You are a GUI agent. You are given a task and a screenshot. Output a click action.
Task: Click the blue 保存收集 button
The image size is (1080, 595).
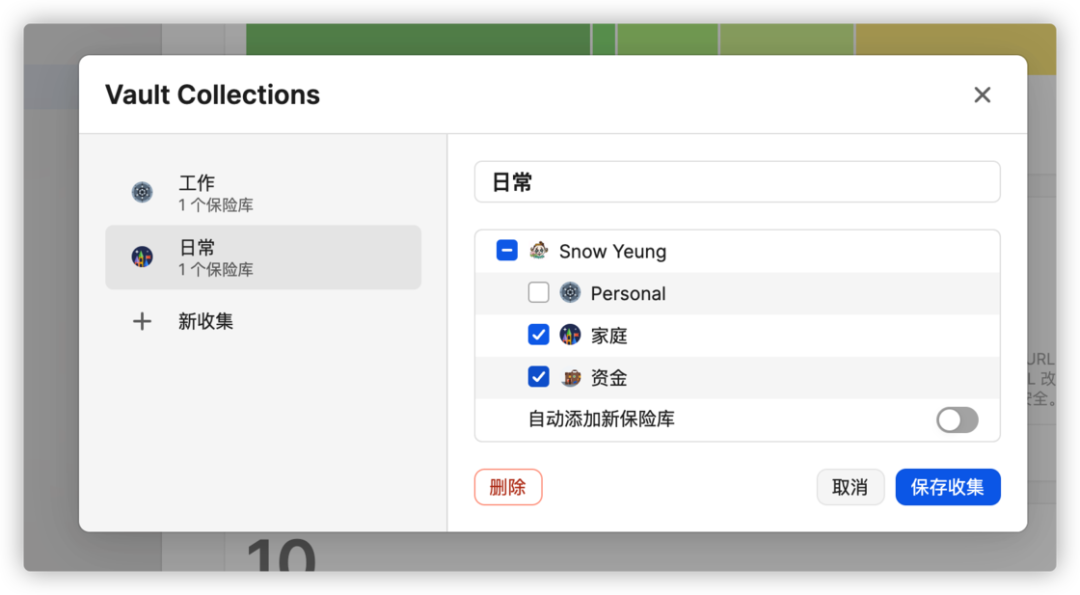(947, 487)
